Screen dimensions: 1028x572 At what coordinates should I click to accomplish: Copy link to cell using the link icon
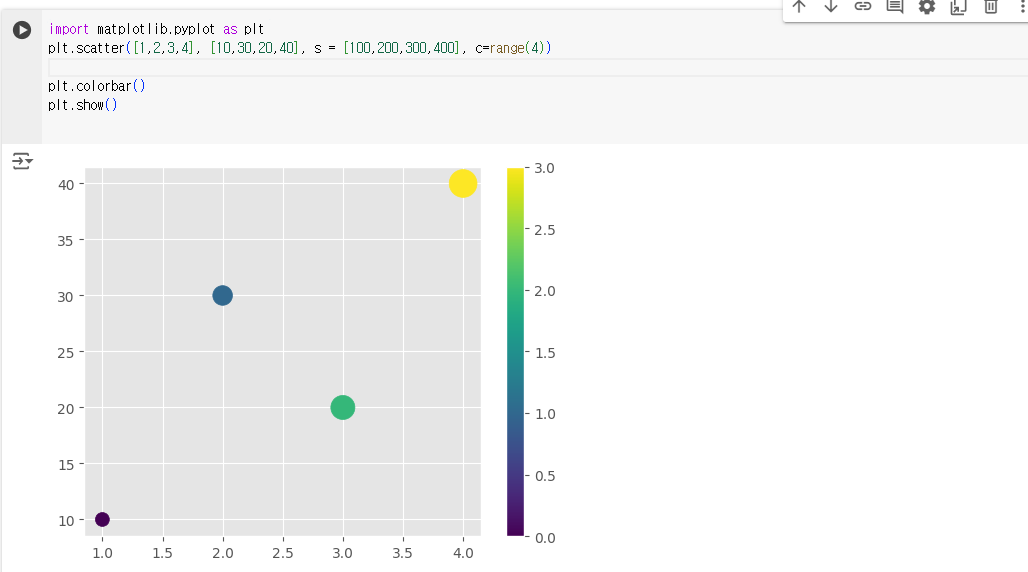(x=863, y=7)
